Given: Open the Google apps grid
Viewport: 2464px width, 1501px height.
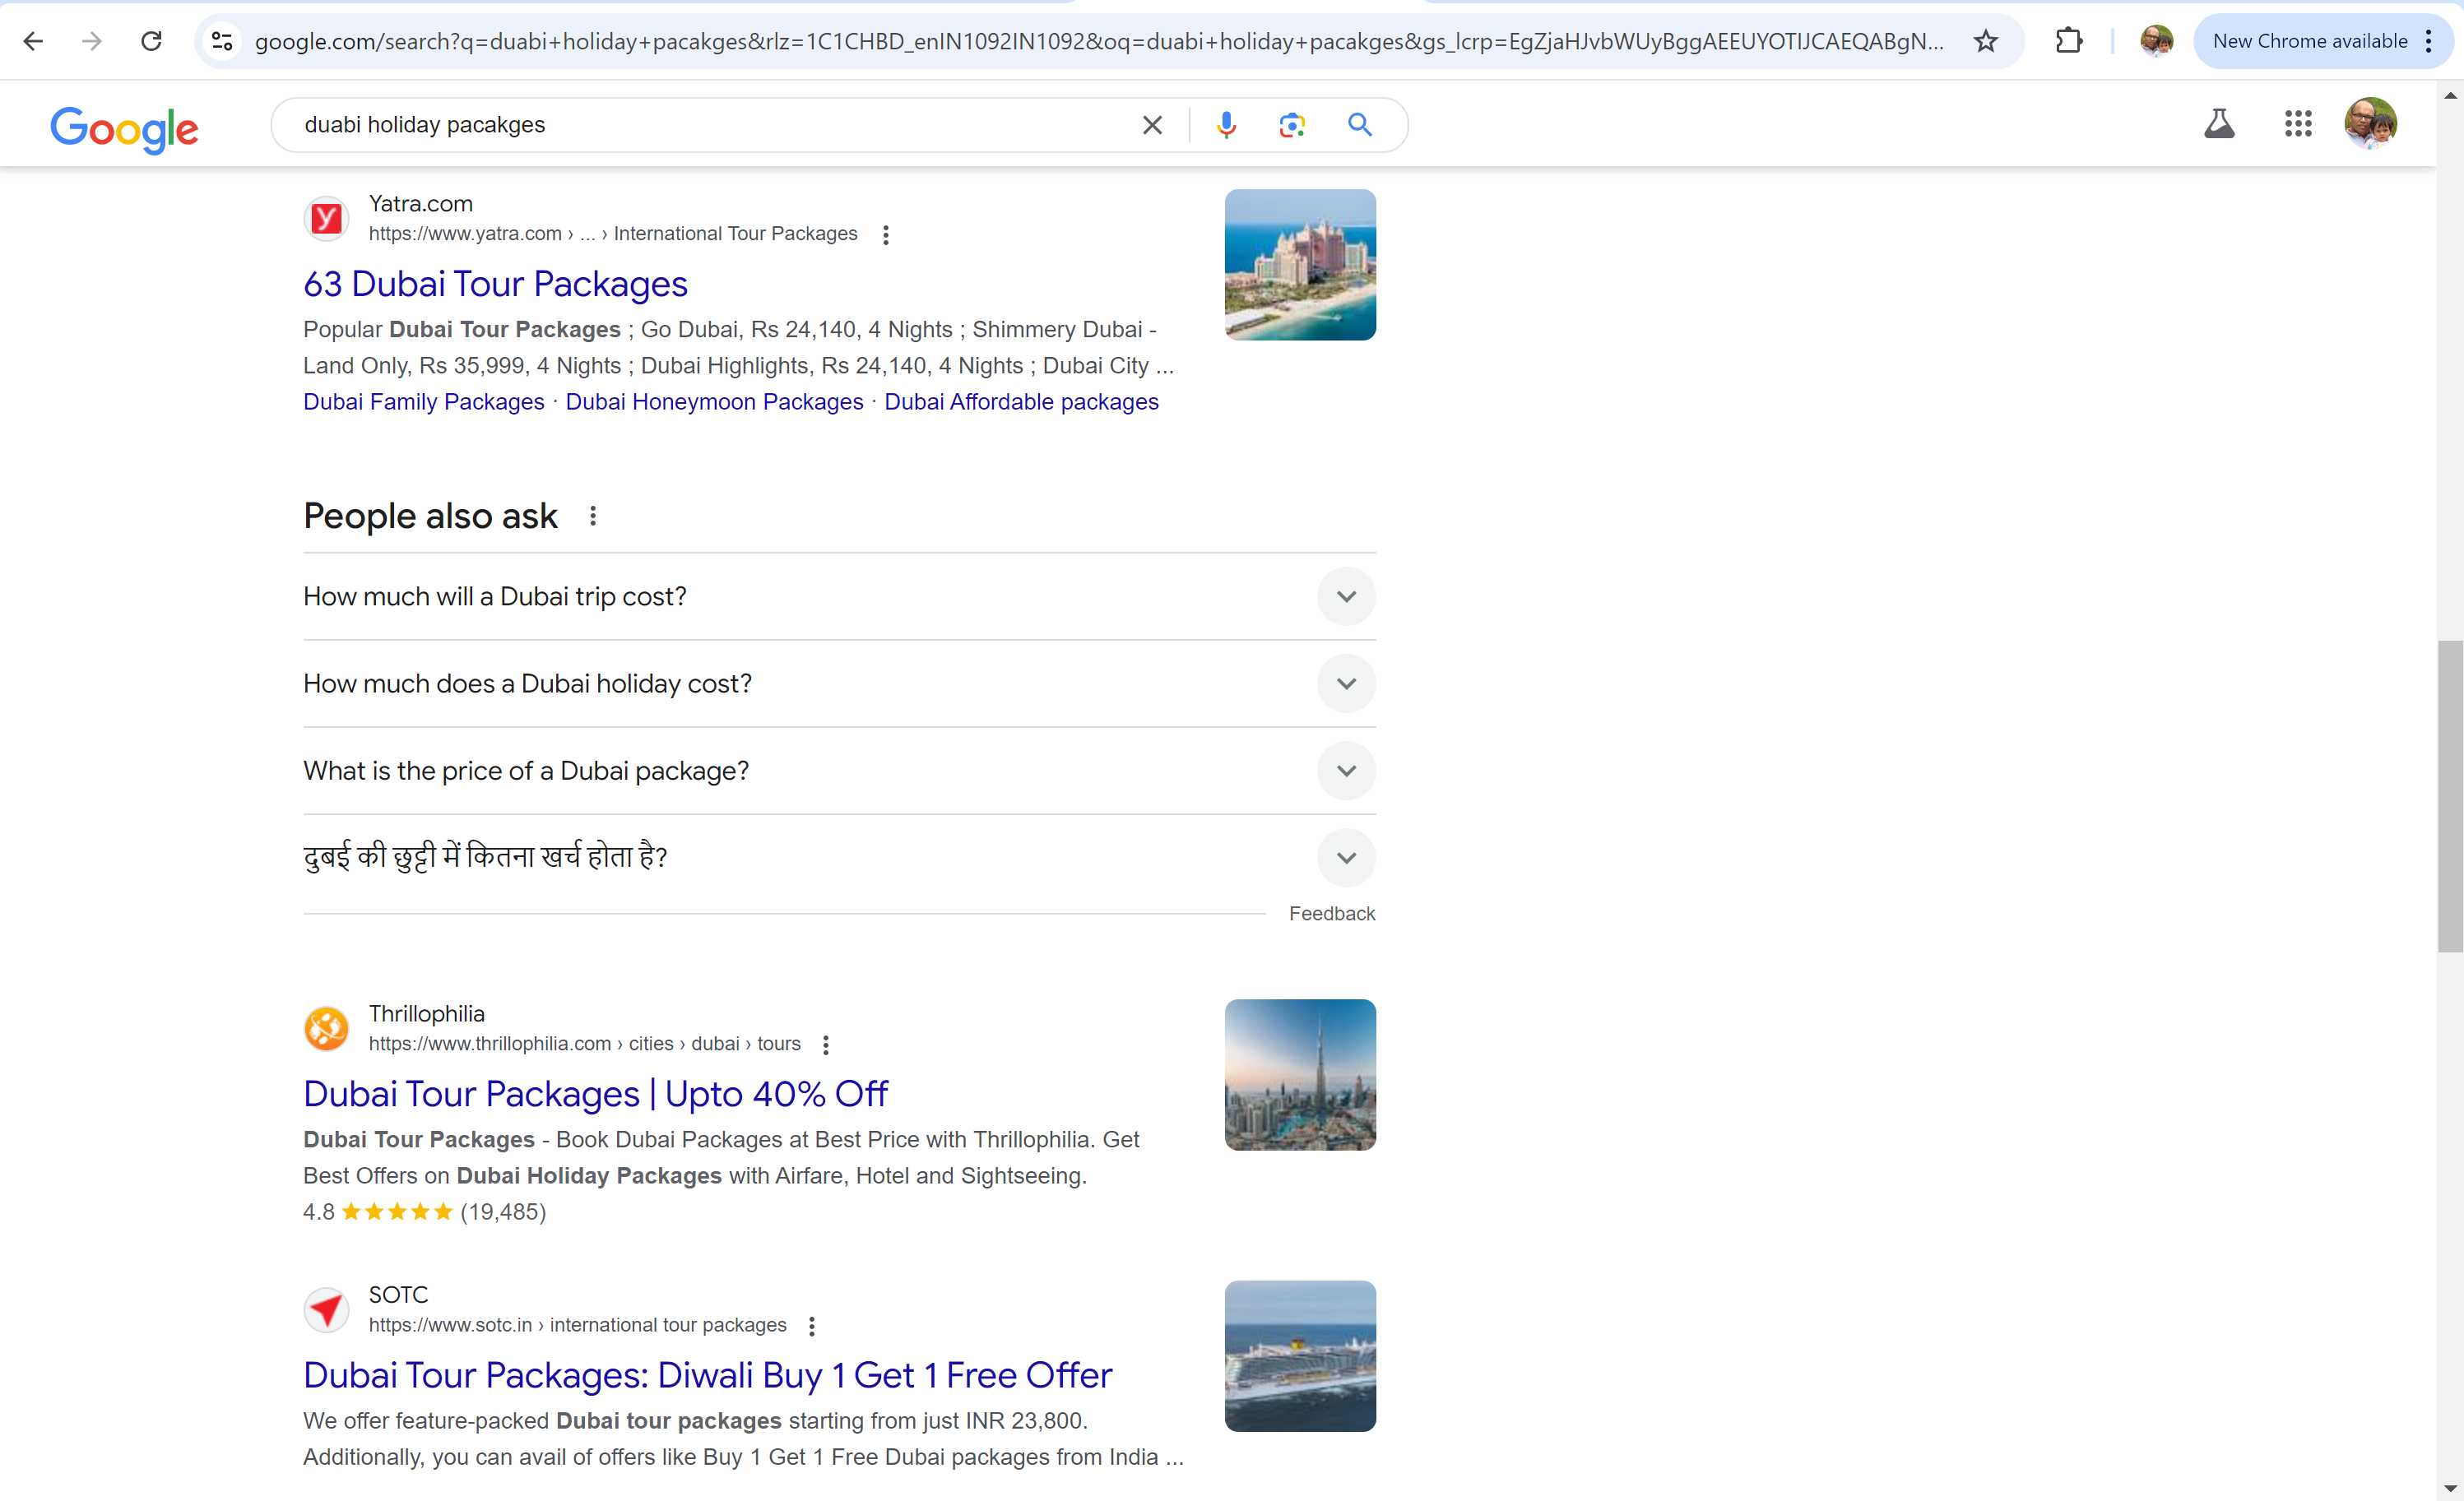Looking at the screenshot, I should [2298, 124].
